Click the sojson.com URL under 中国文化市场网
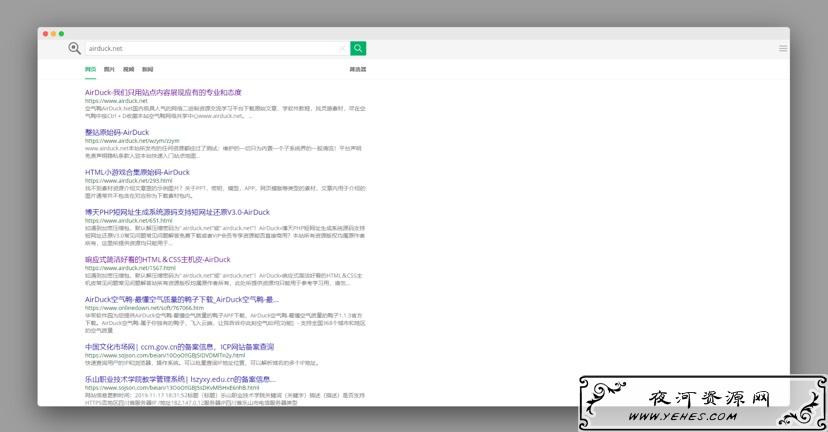828x432 pixels. 165,355
